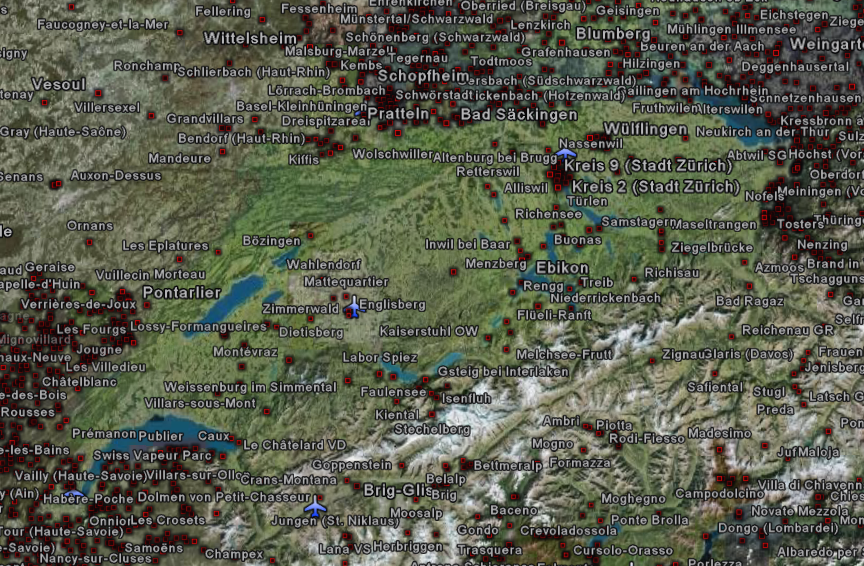Select the Wahlendorf label

coord(323,265)
